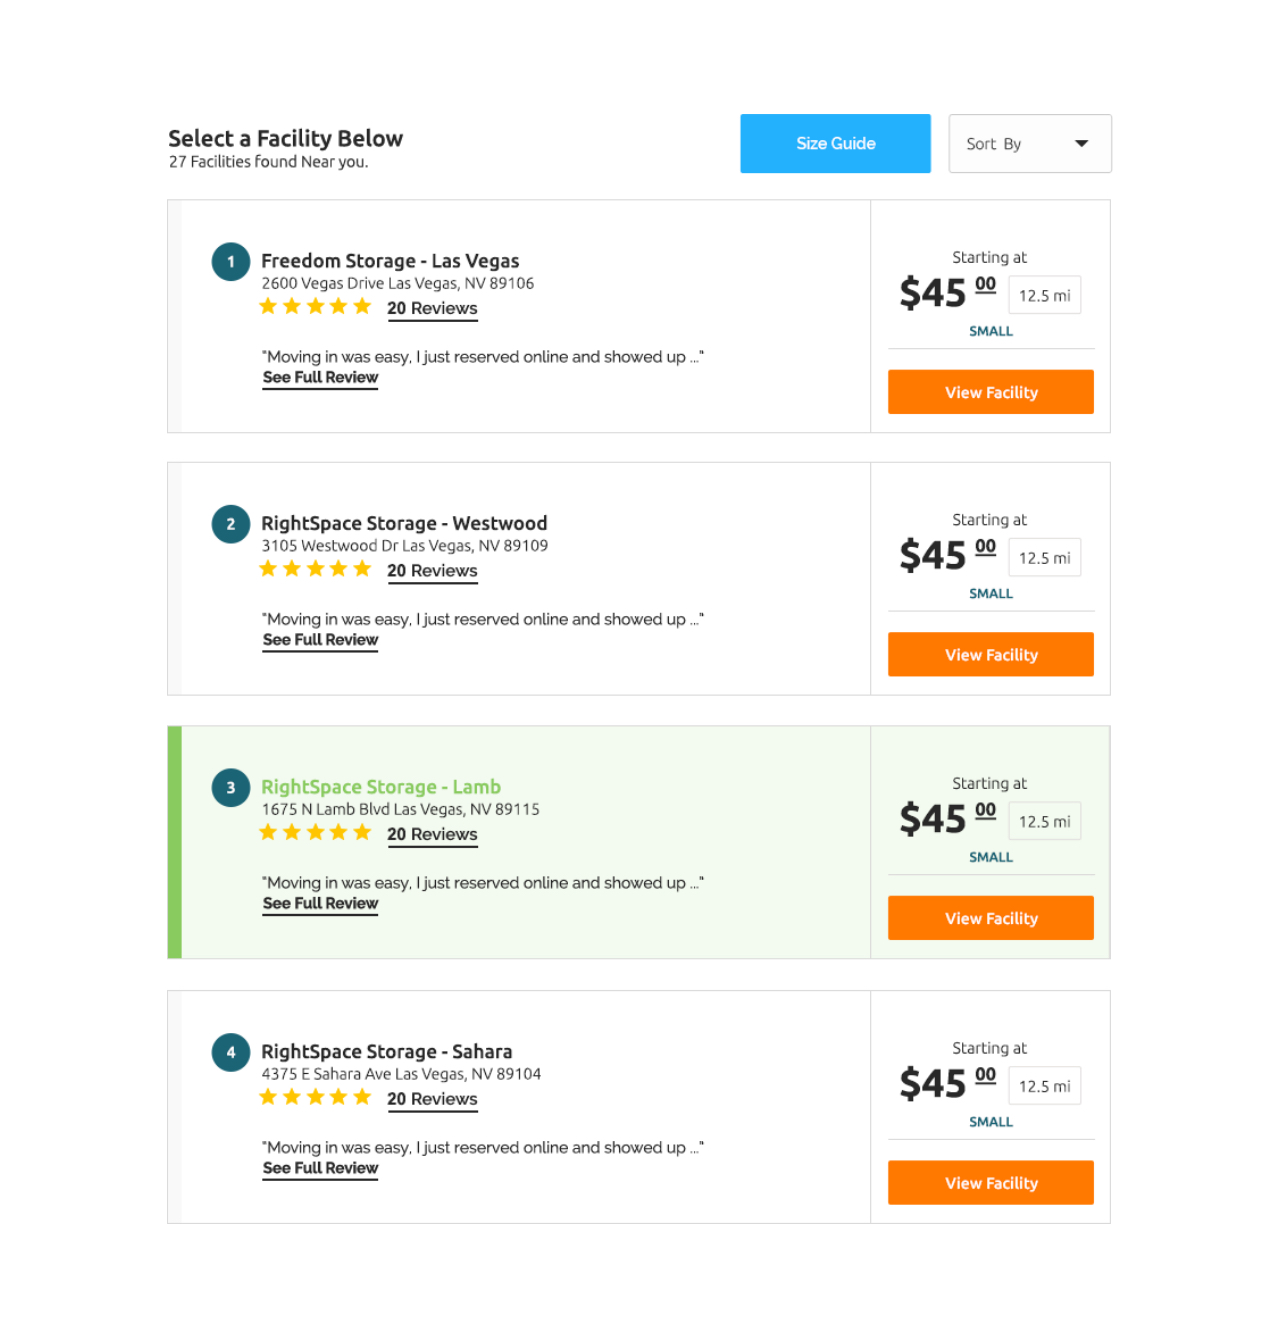
Task: View Facility for RightSpace Storage - Westwood
Action: pyautogui.click(x=991, y=654)
